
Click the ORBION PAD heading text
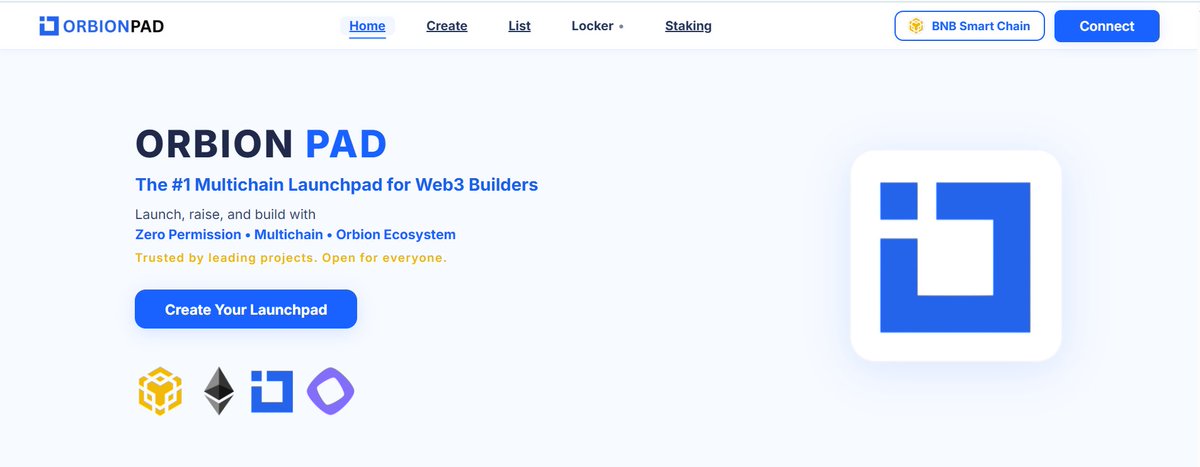coord(261,145)
